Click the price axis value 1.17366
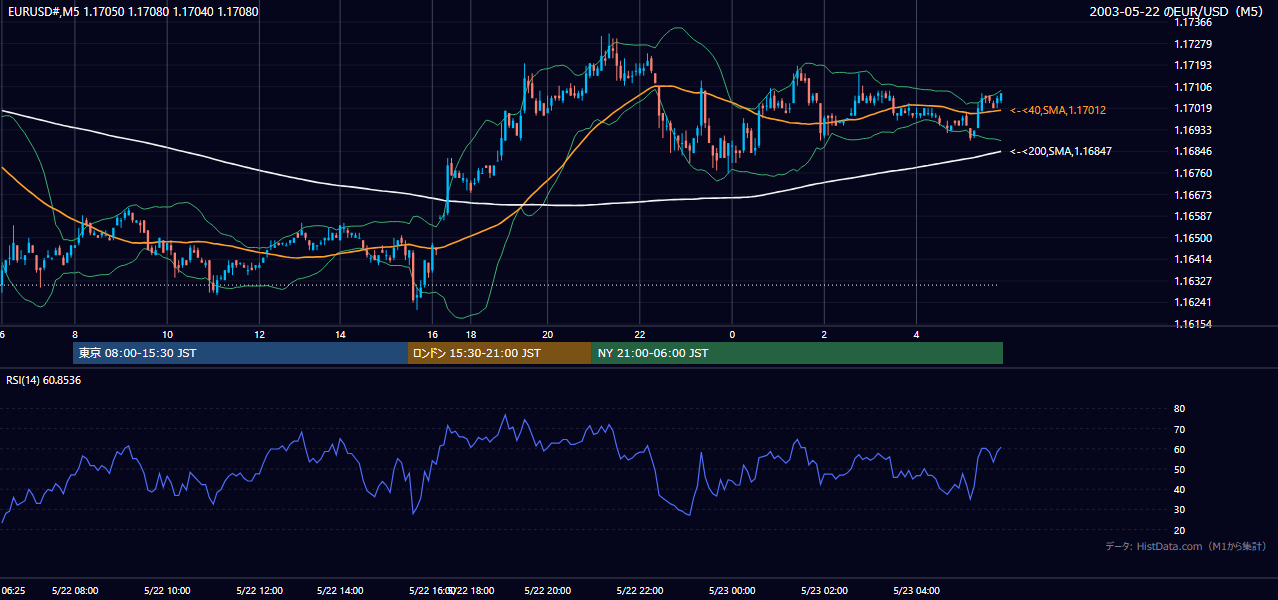Image resolution: width=1278 pixels, height=600 pixels. pyautogui.click(x=1193, y=22)
